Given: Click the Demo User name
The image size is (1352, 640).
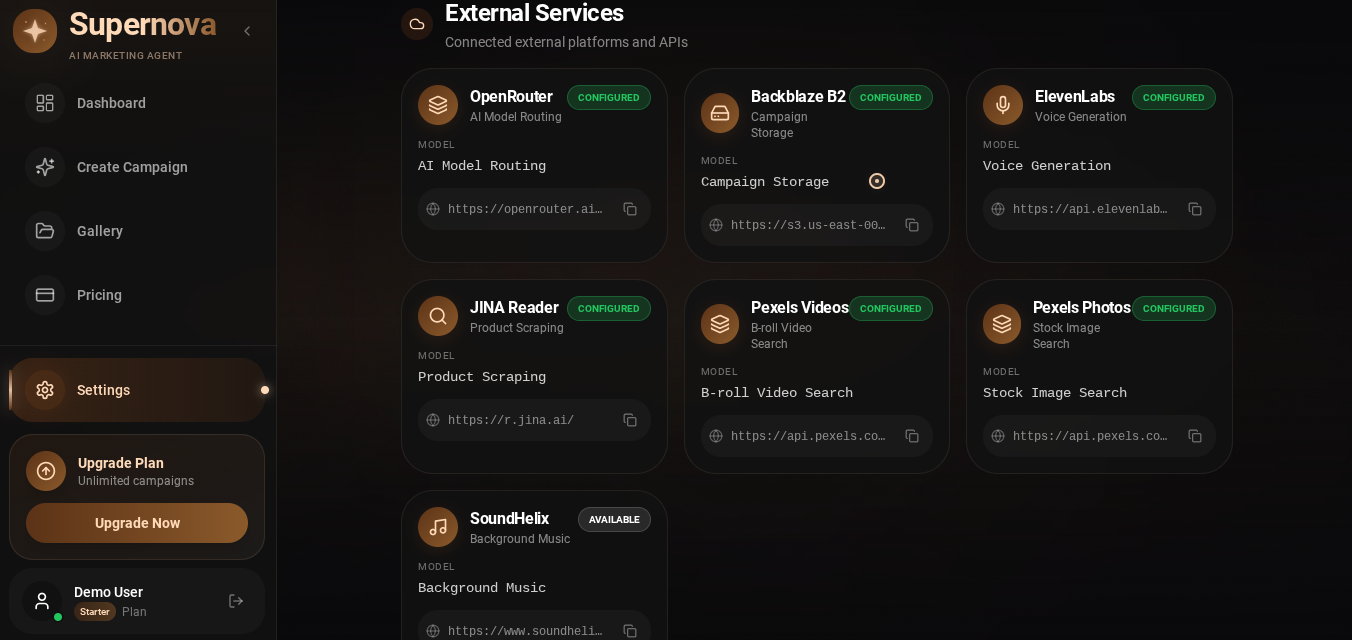Looking at the screenshot, I should point(108,592).
